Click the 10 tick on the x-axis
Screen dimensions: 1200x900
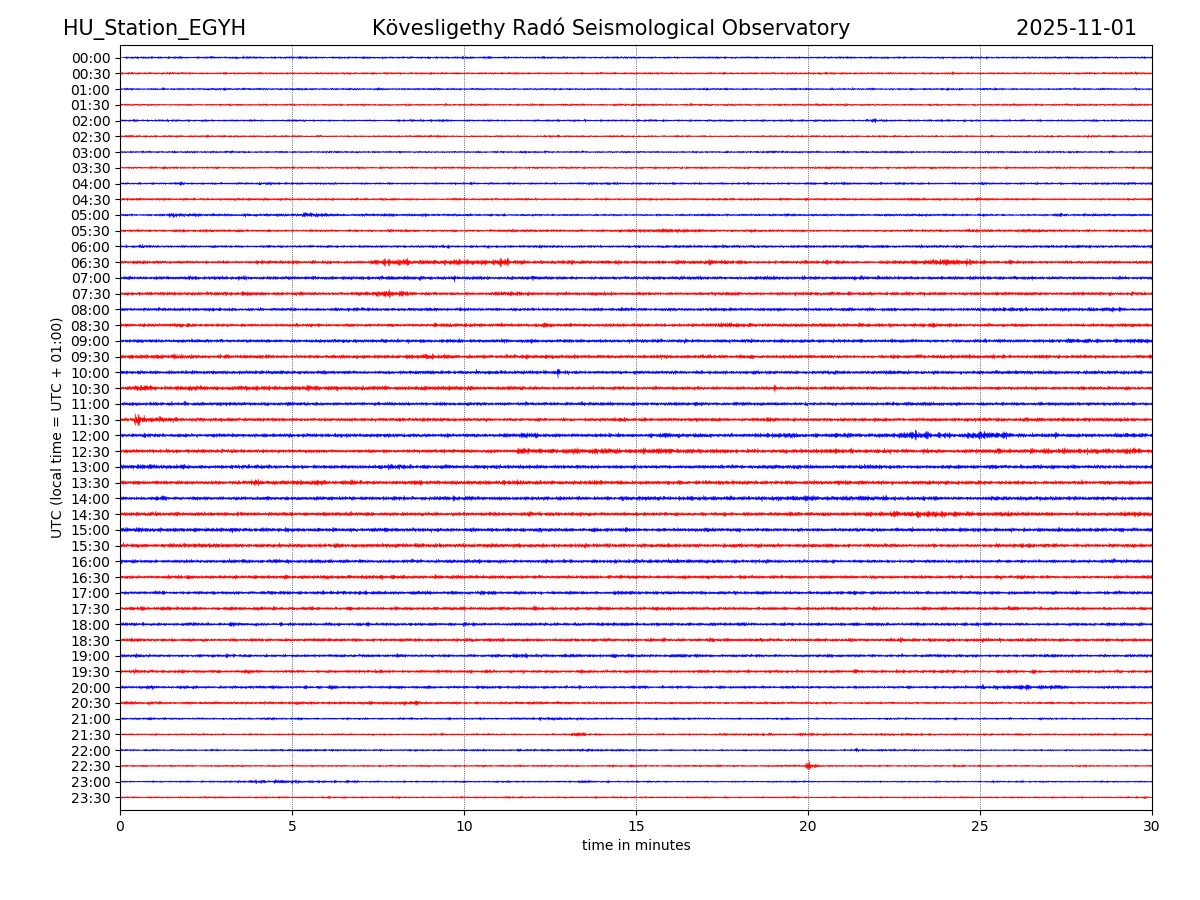click(x=464, y=826)
